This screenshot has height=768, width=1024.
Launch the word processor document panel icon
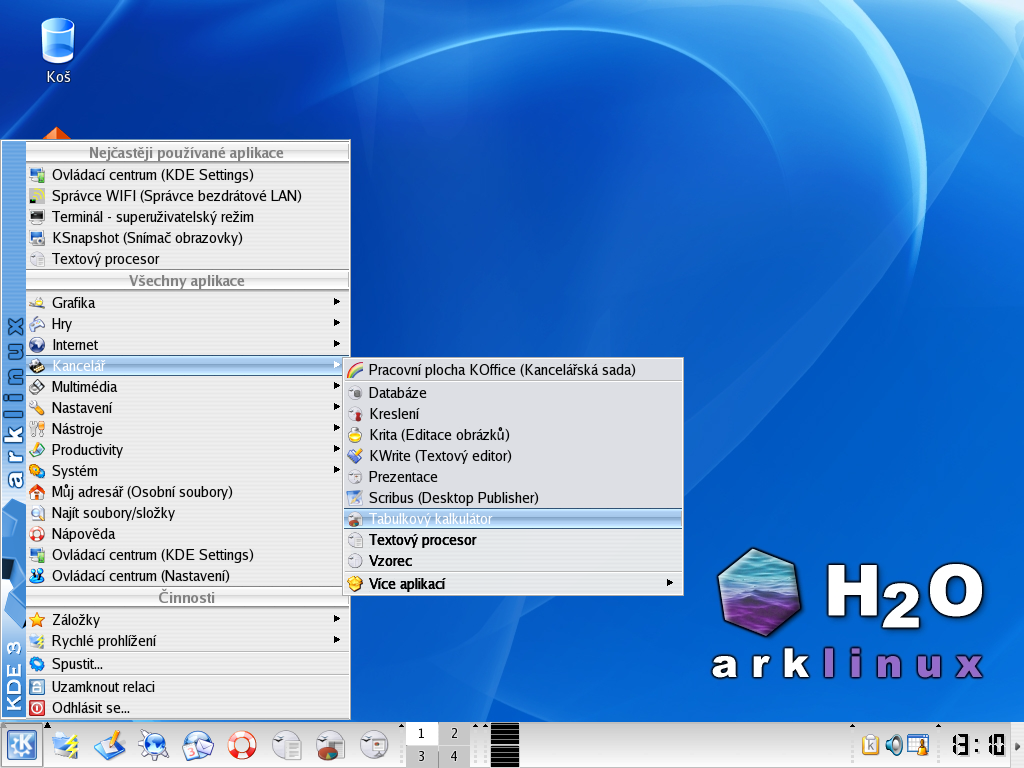tap(286, 745)
